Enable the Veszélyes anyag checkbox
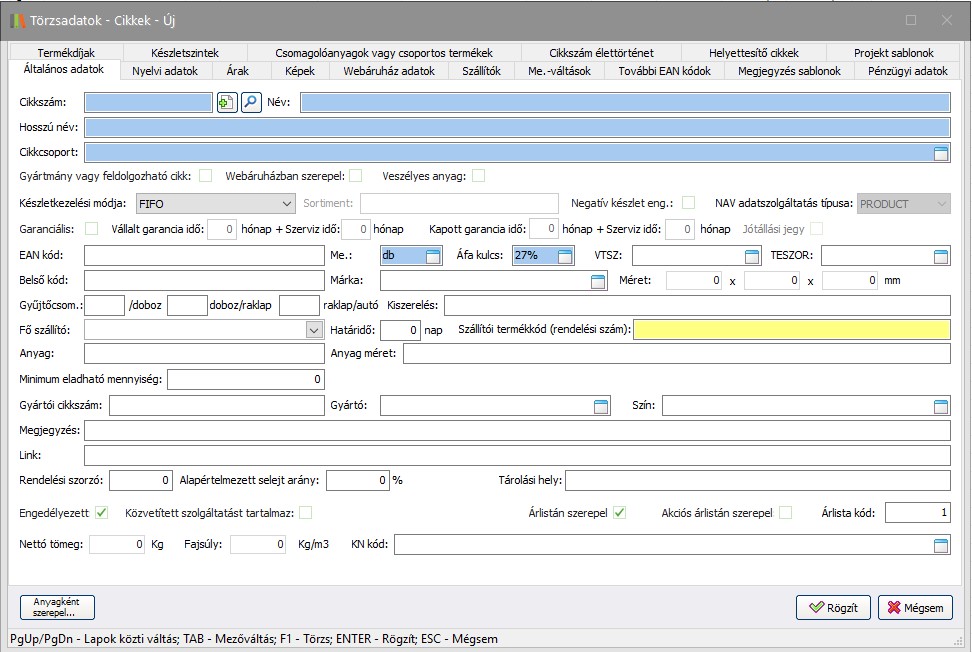This screenshot has height=652, width=972. (479, 176)
